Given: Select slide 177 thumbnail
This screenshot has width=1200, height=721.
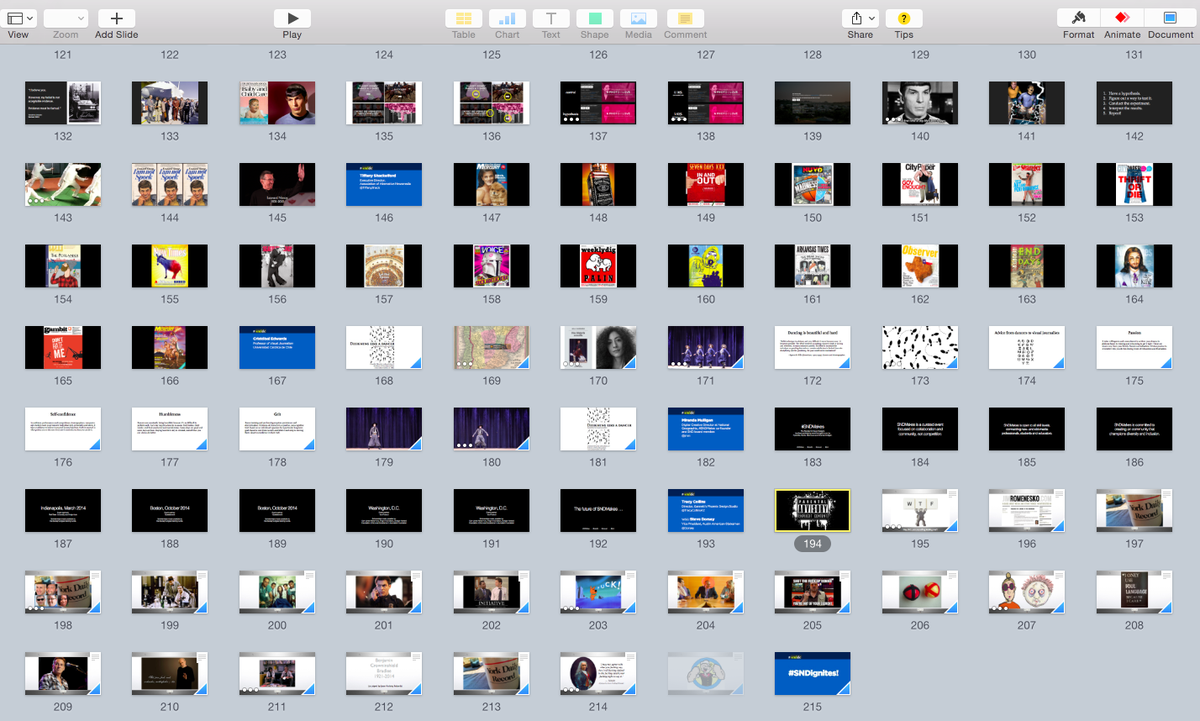Looking at the screenshot, I should (x=170, y=429).
